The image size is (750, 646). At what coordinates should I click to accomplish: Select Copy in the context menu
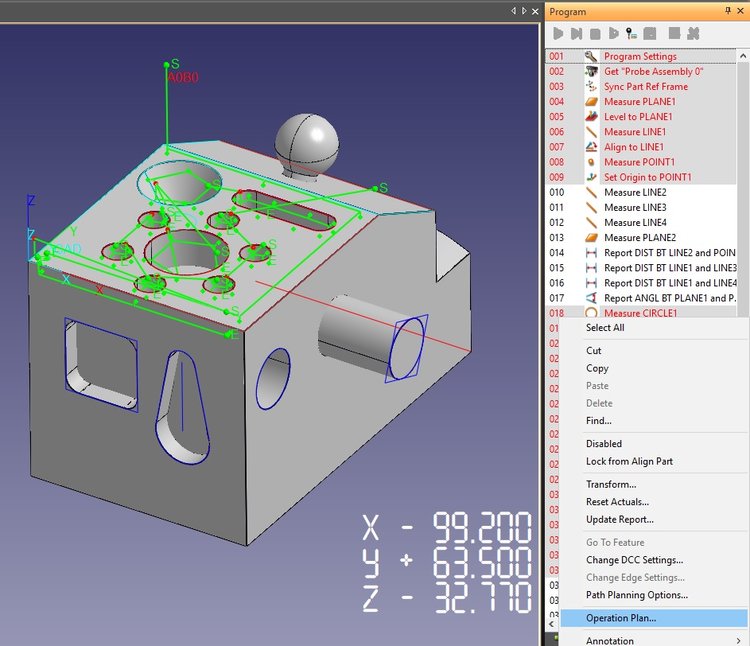pos(597,369)
